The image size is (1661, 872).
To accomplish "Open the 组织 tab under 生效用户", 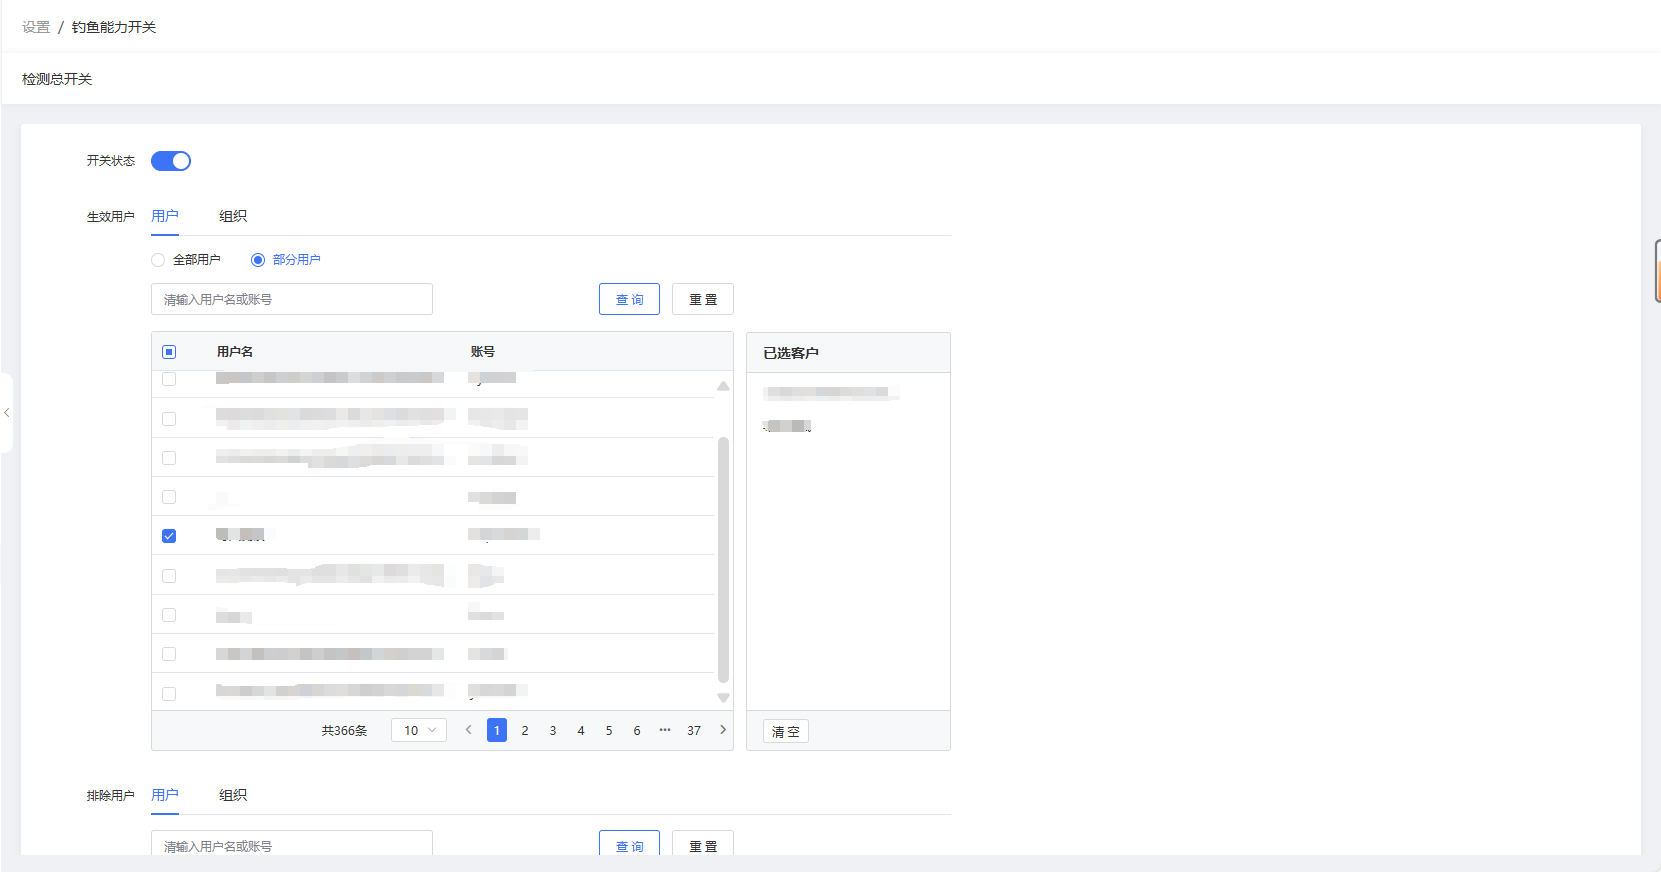I will [x=233, y=216].
